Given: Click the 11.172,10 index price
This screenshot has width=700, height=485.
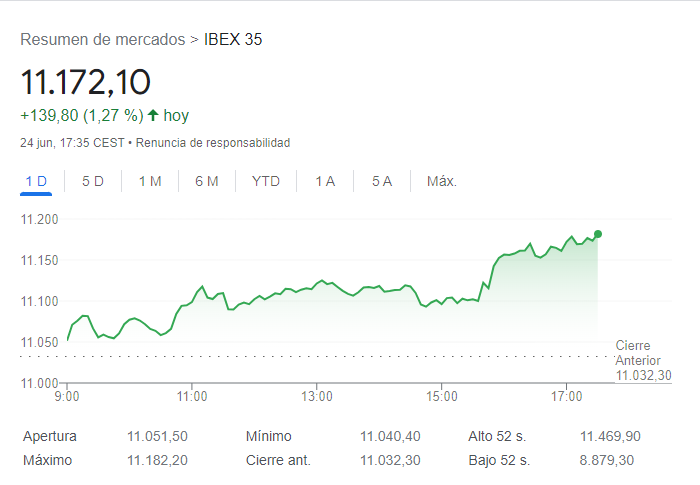Looking at the screenshot, I should (85, 81).
